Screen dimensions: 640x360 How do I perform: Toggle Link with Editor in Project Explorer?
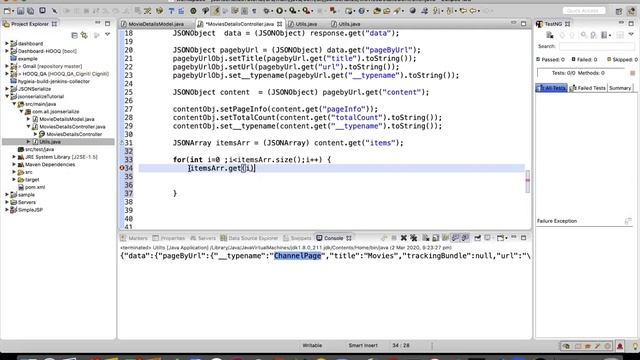pos(84,36)
